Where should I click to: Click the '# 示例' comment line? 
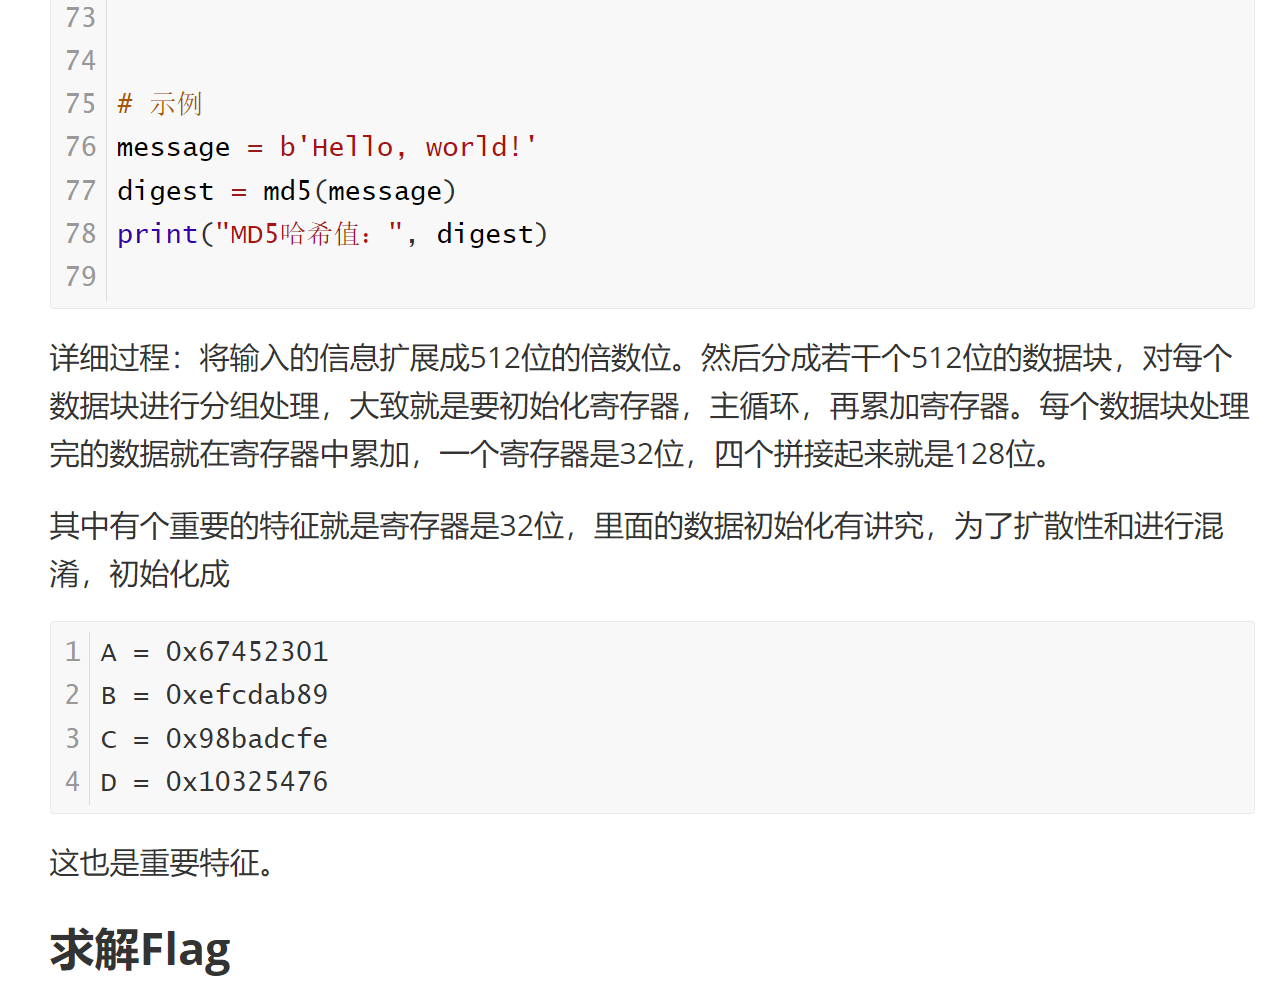[159, 104]
